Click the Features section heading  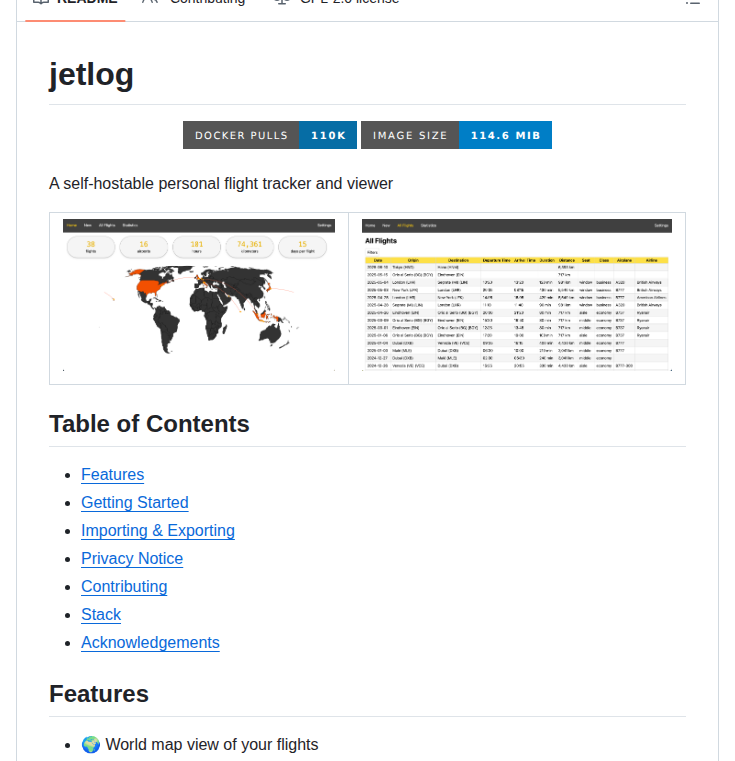(99, 694)
